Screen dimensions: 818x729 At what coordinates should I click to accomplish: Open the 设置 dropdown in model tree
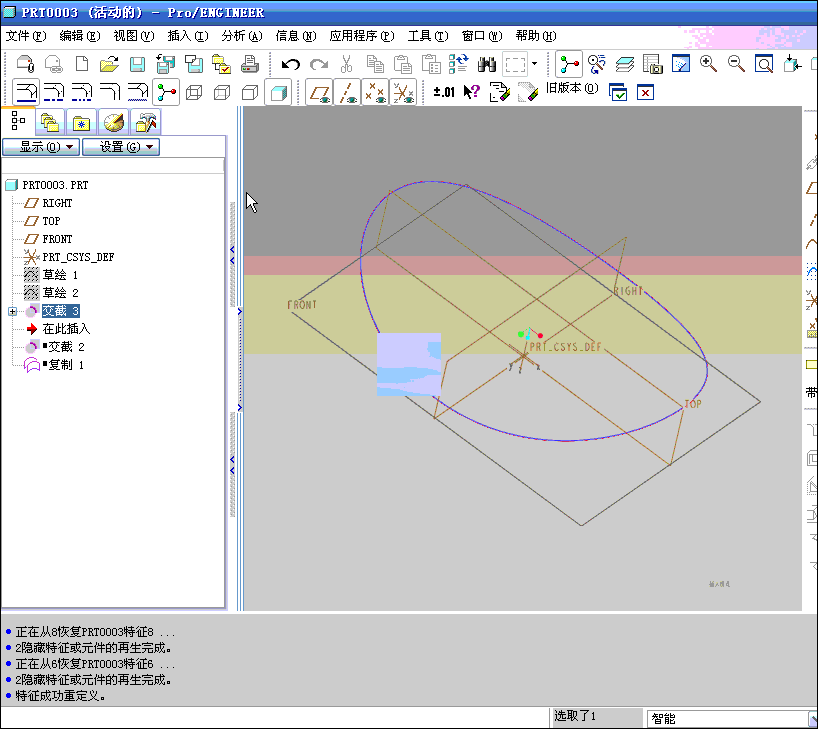(121, 147)
